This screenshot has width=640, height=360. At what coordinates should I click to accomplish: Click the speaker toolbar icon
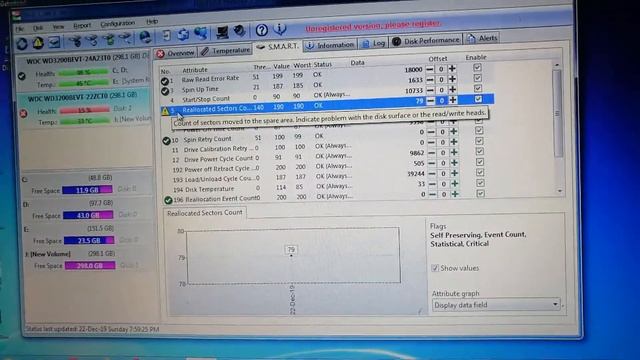pos(239,31)
